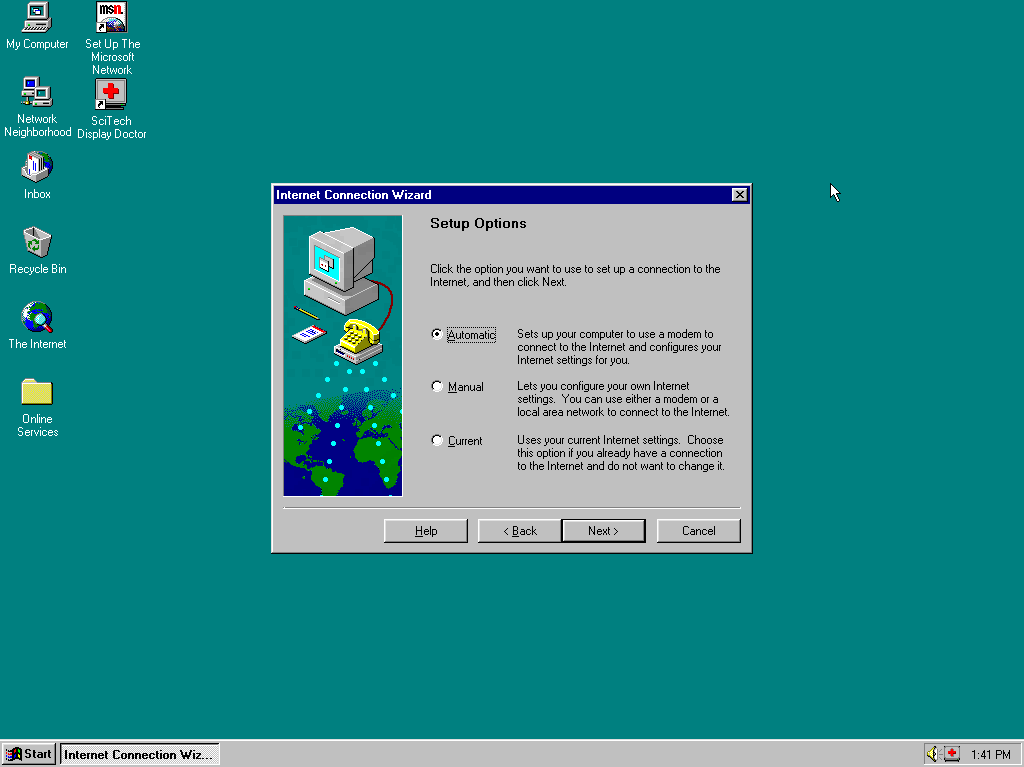Select the Internet Connection Wizard taskbar button

[x=139, y=753]
